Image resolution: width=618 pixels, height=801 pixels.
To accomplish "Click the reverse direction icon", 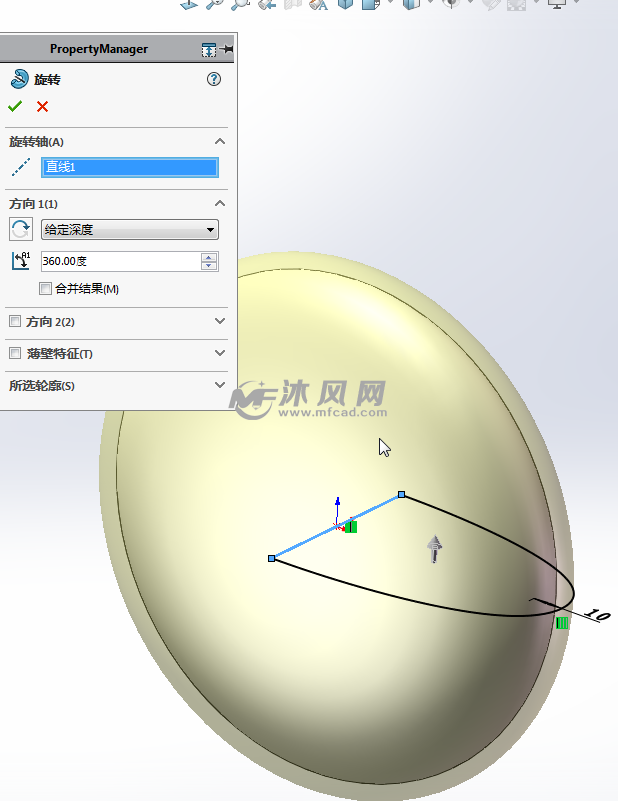I will (21, 229).
